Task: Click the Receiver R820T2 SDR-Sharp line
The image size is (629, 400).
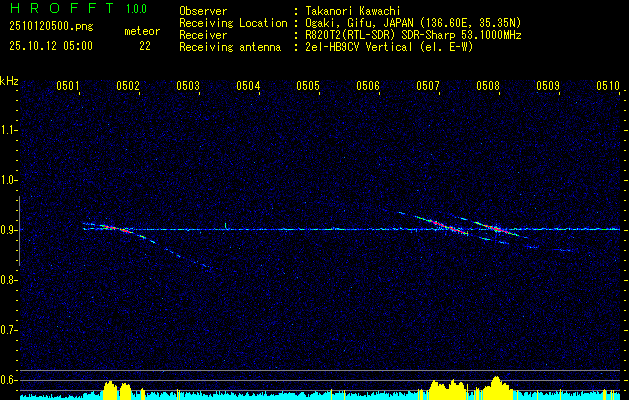Action: 413,35
